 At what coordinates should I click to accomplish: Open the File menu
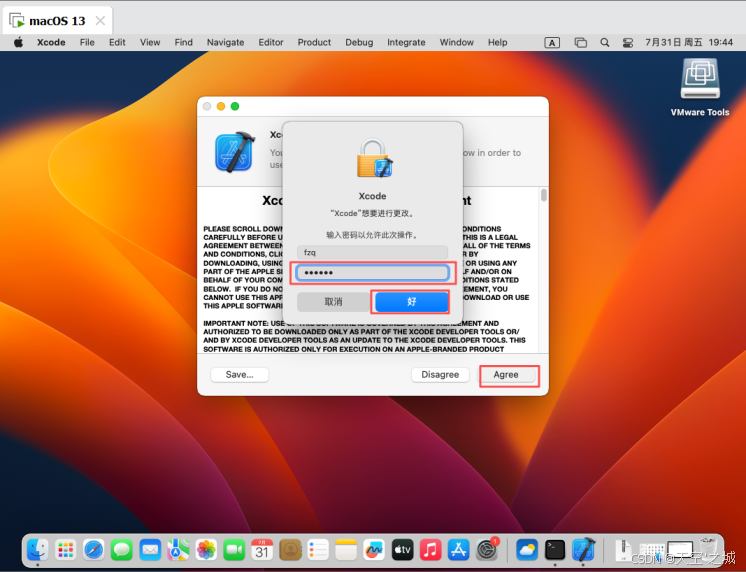(87, 42)
